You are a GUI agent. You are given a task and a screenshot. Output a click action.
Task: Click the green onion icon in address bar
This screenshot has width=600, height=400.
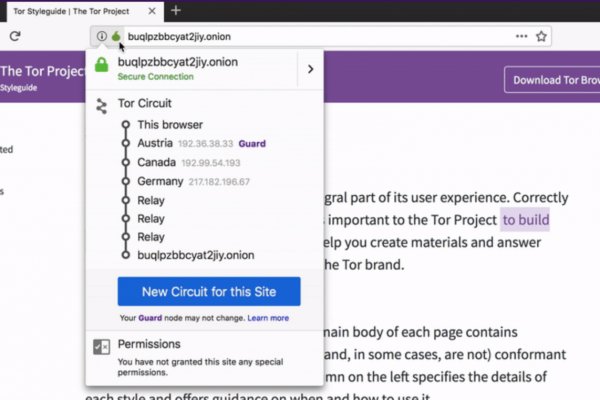(x=116, y=36)
